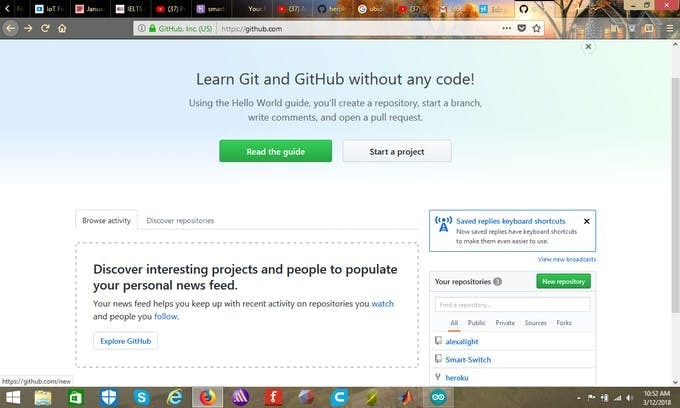The width and height of the screenshot is (680, 408).
Task: Save page with the Pocket icon
Action: [522, 28]
